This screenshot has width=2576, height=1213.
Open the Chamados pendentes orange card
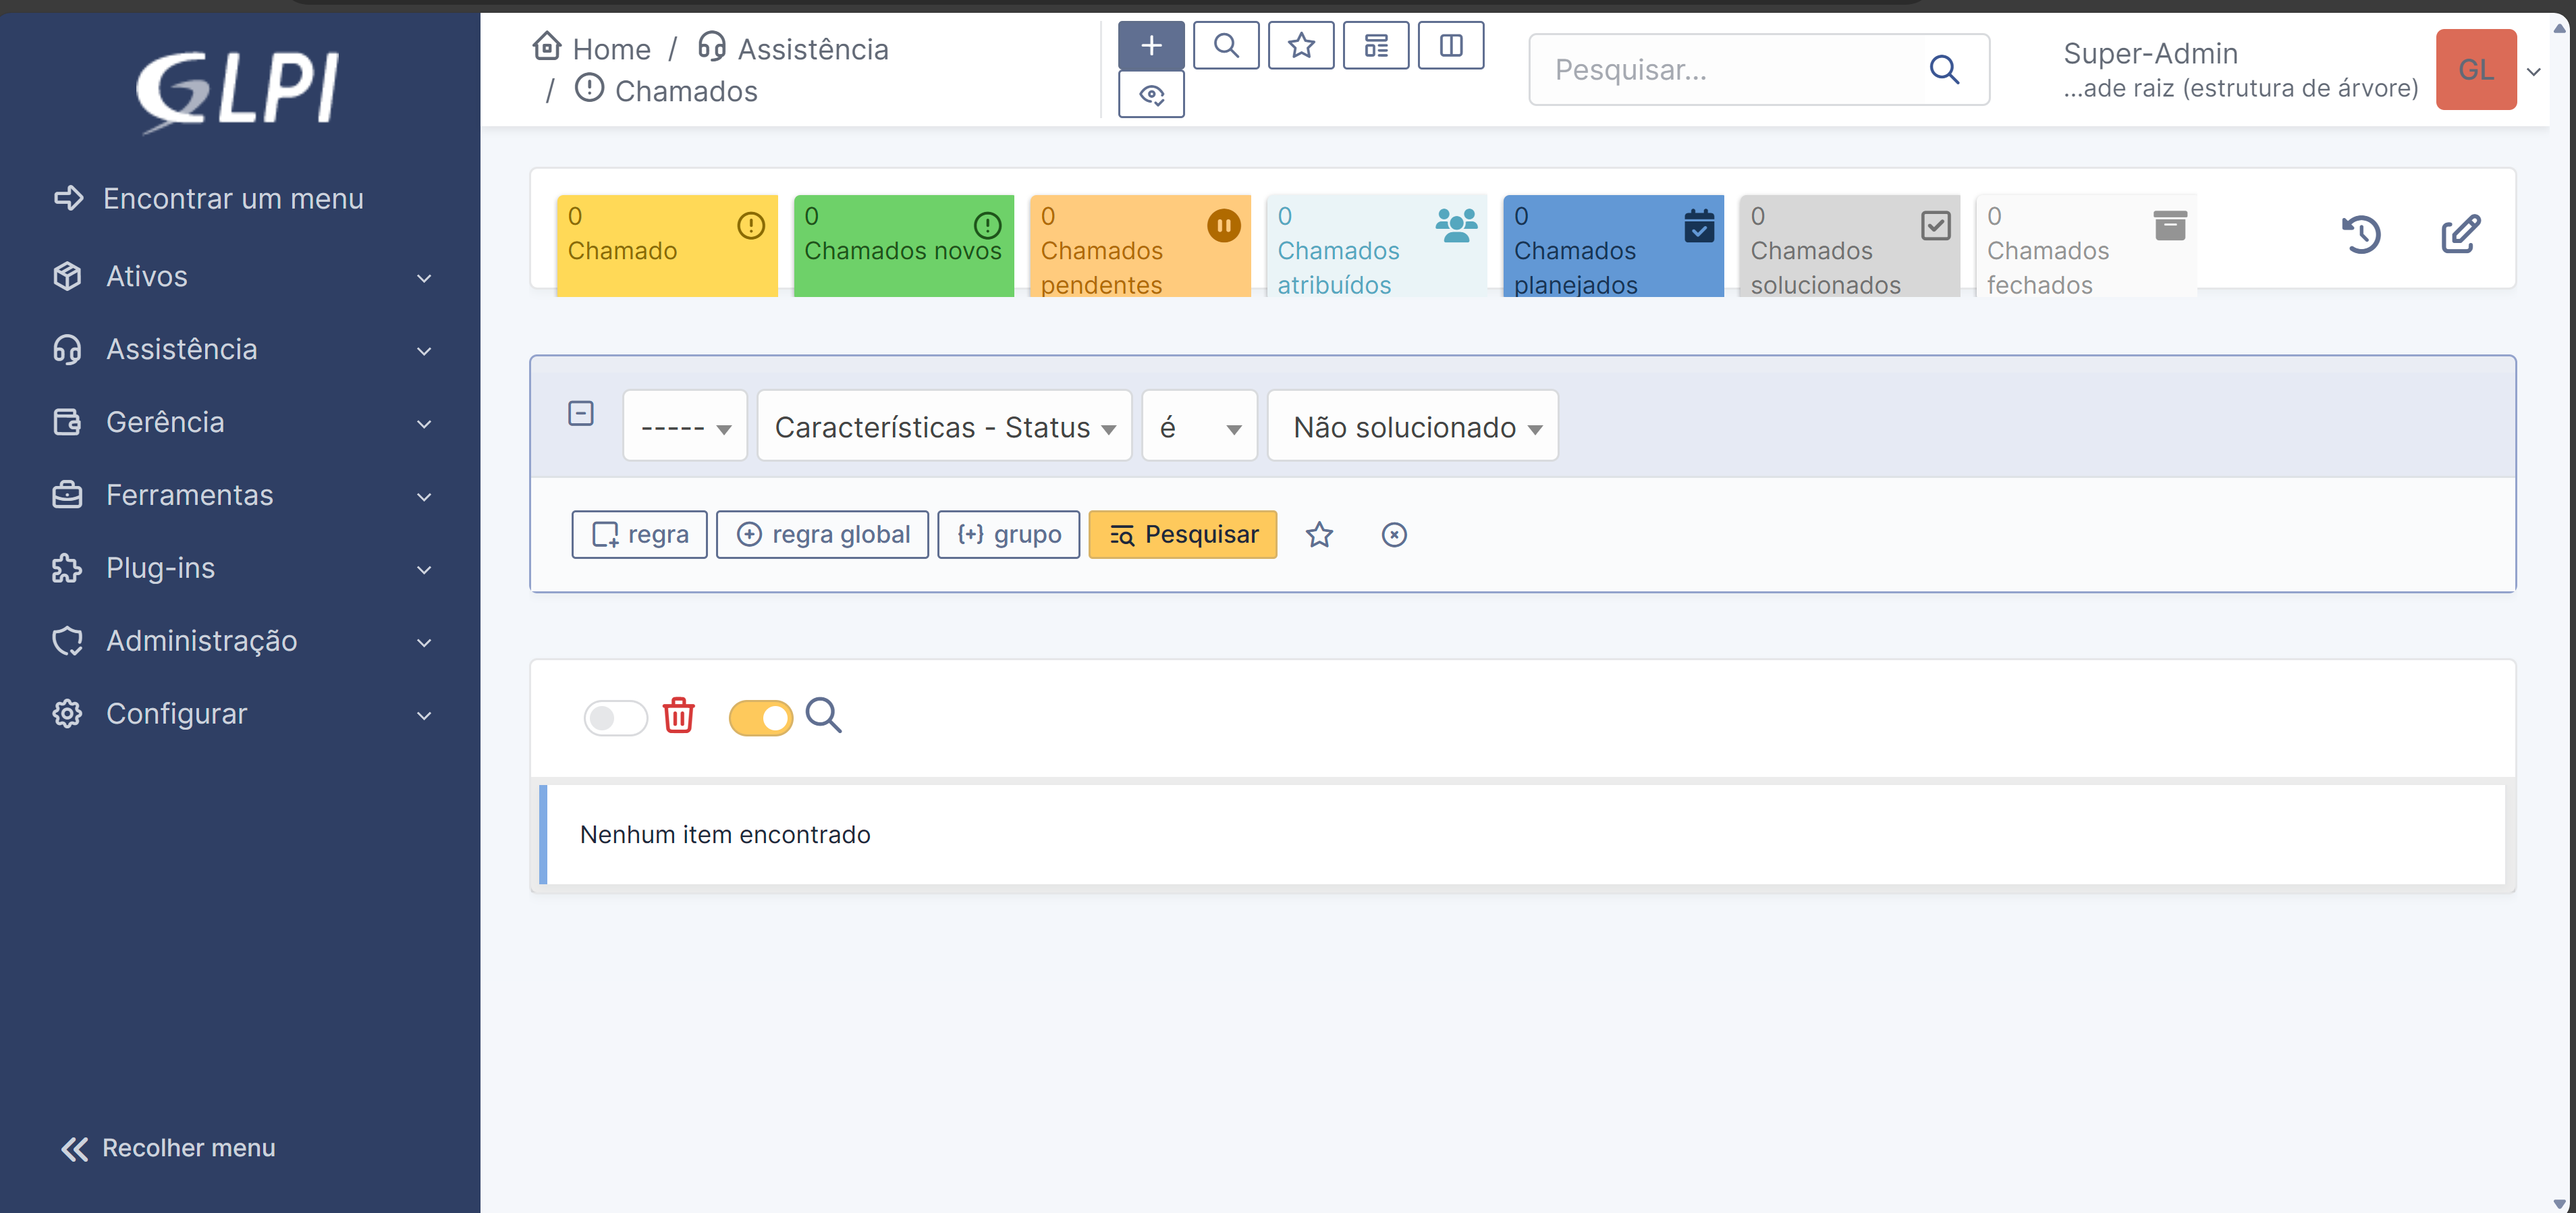click(1140, 245)
